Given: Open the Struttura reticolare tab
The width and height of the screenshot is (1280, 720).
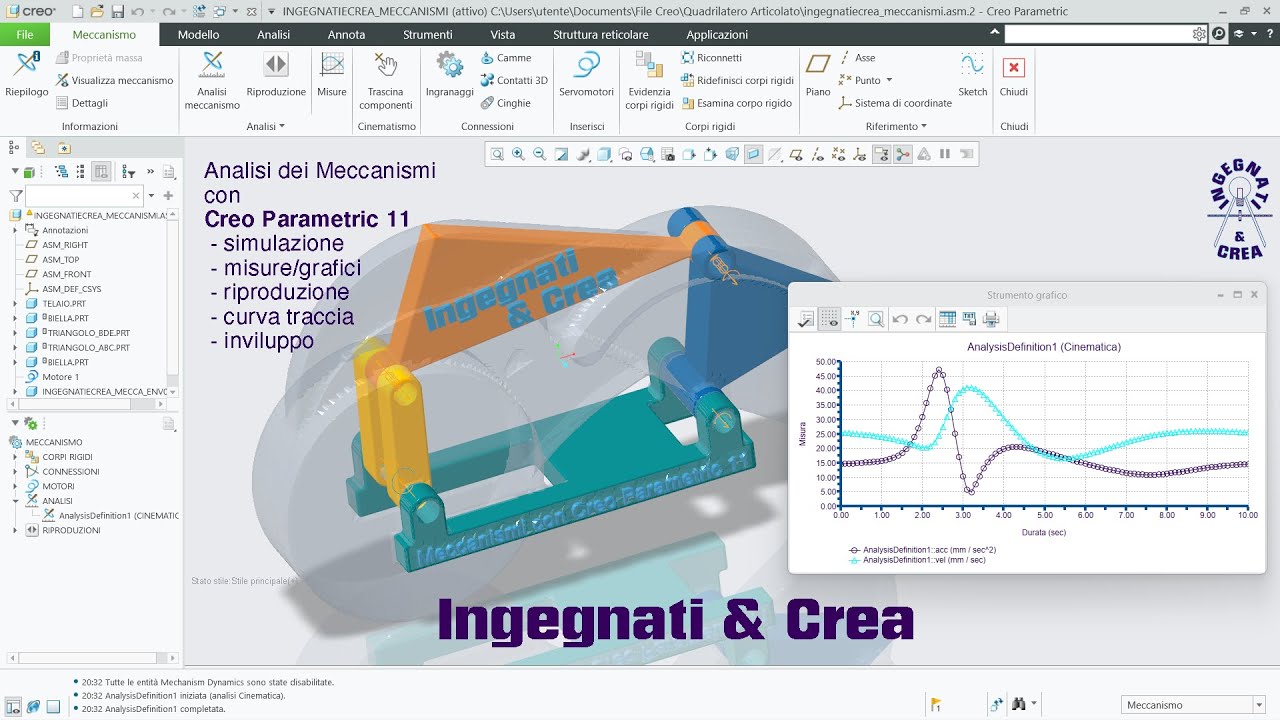Looking at the screenshot, I should coord(600,34).
